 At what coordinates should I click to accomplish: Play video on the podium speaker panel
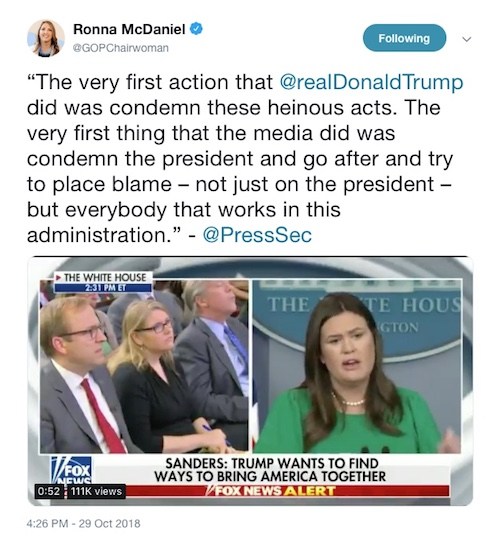pos(357,366)
